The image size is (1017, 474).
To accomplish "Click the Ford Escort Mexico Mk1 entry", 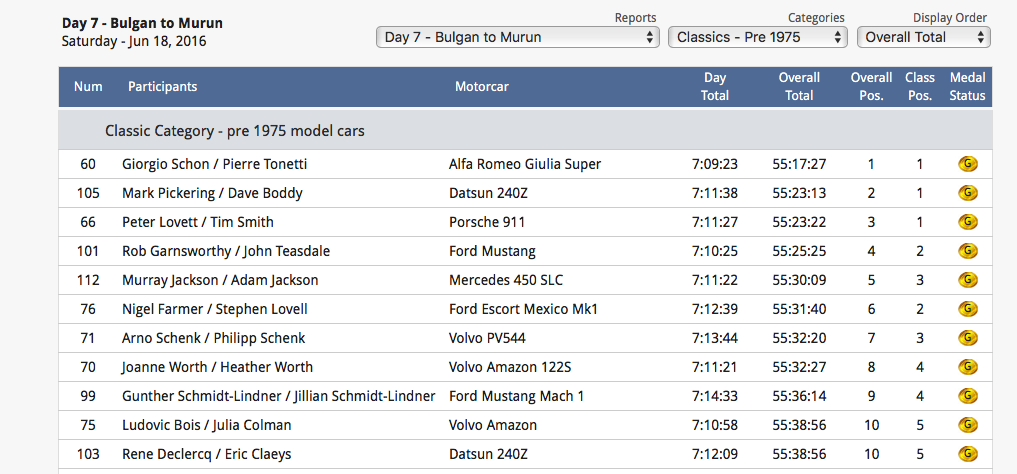I will [523, 309].
